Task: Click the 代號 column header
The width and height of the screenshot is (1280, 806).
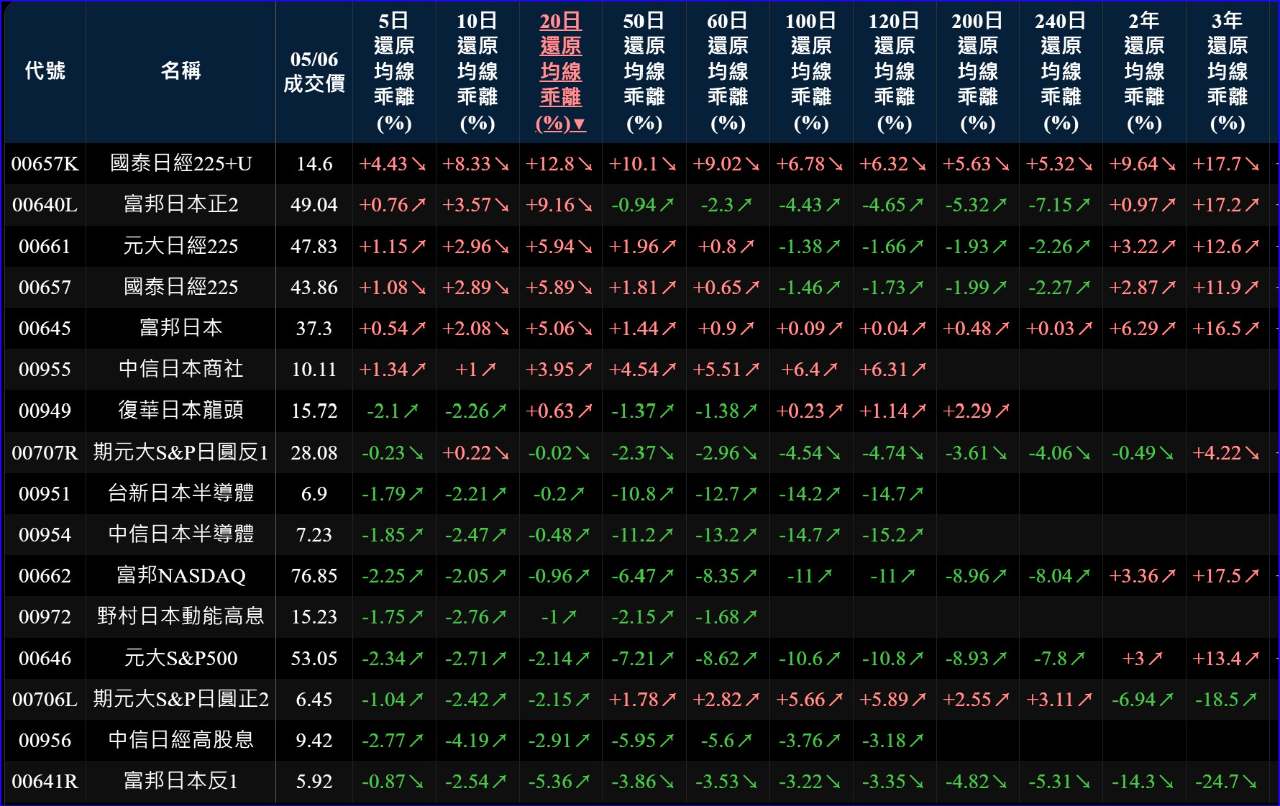Action: (x=45, y=72)
